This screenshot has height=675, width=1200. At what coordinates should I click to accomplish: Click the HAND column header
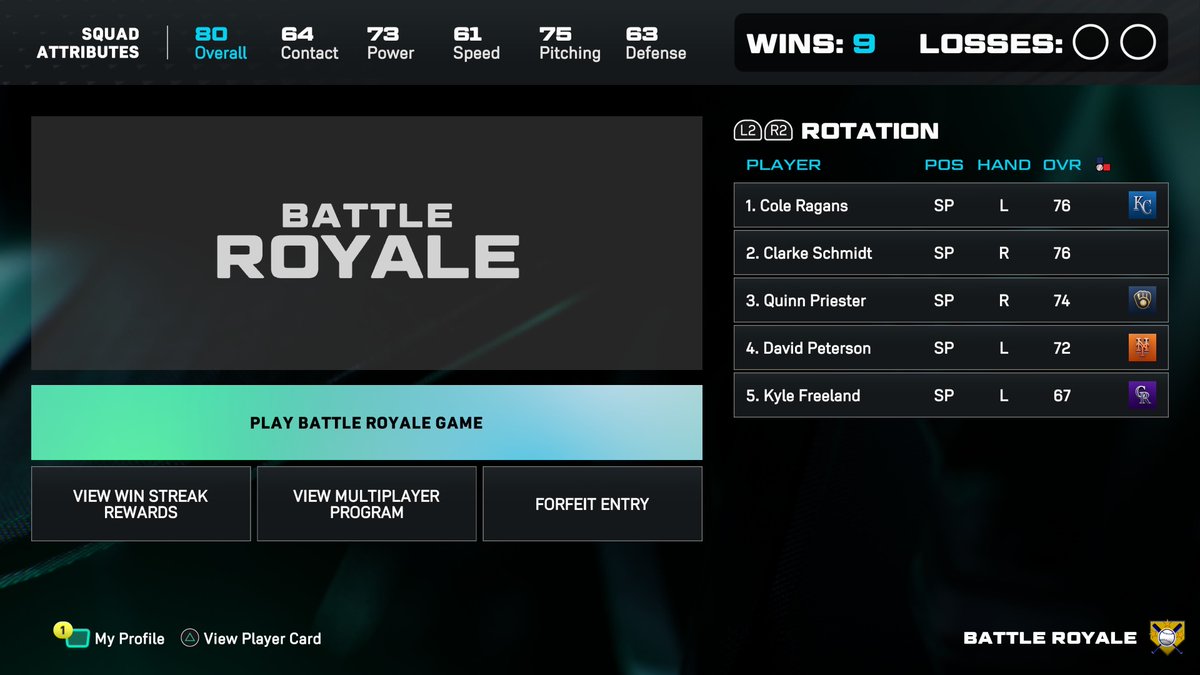(x=1004, y=165)
